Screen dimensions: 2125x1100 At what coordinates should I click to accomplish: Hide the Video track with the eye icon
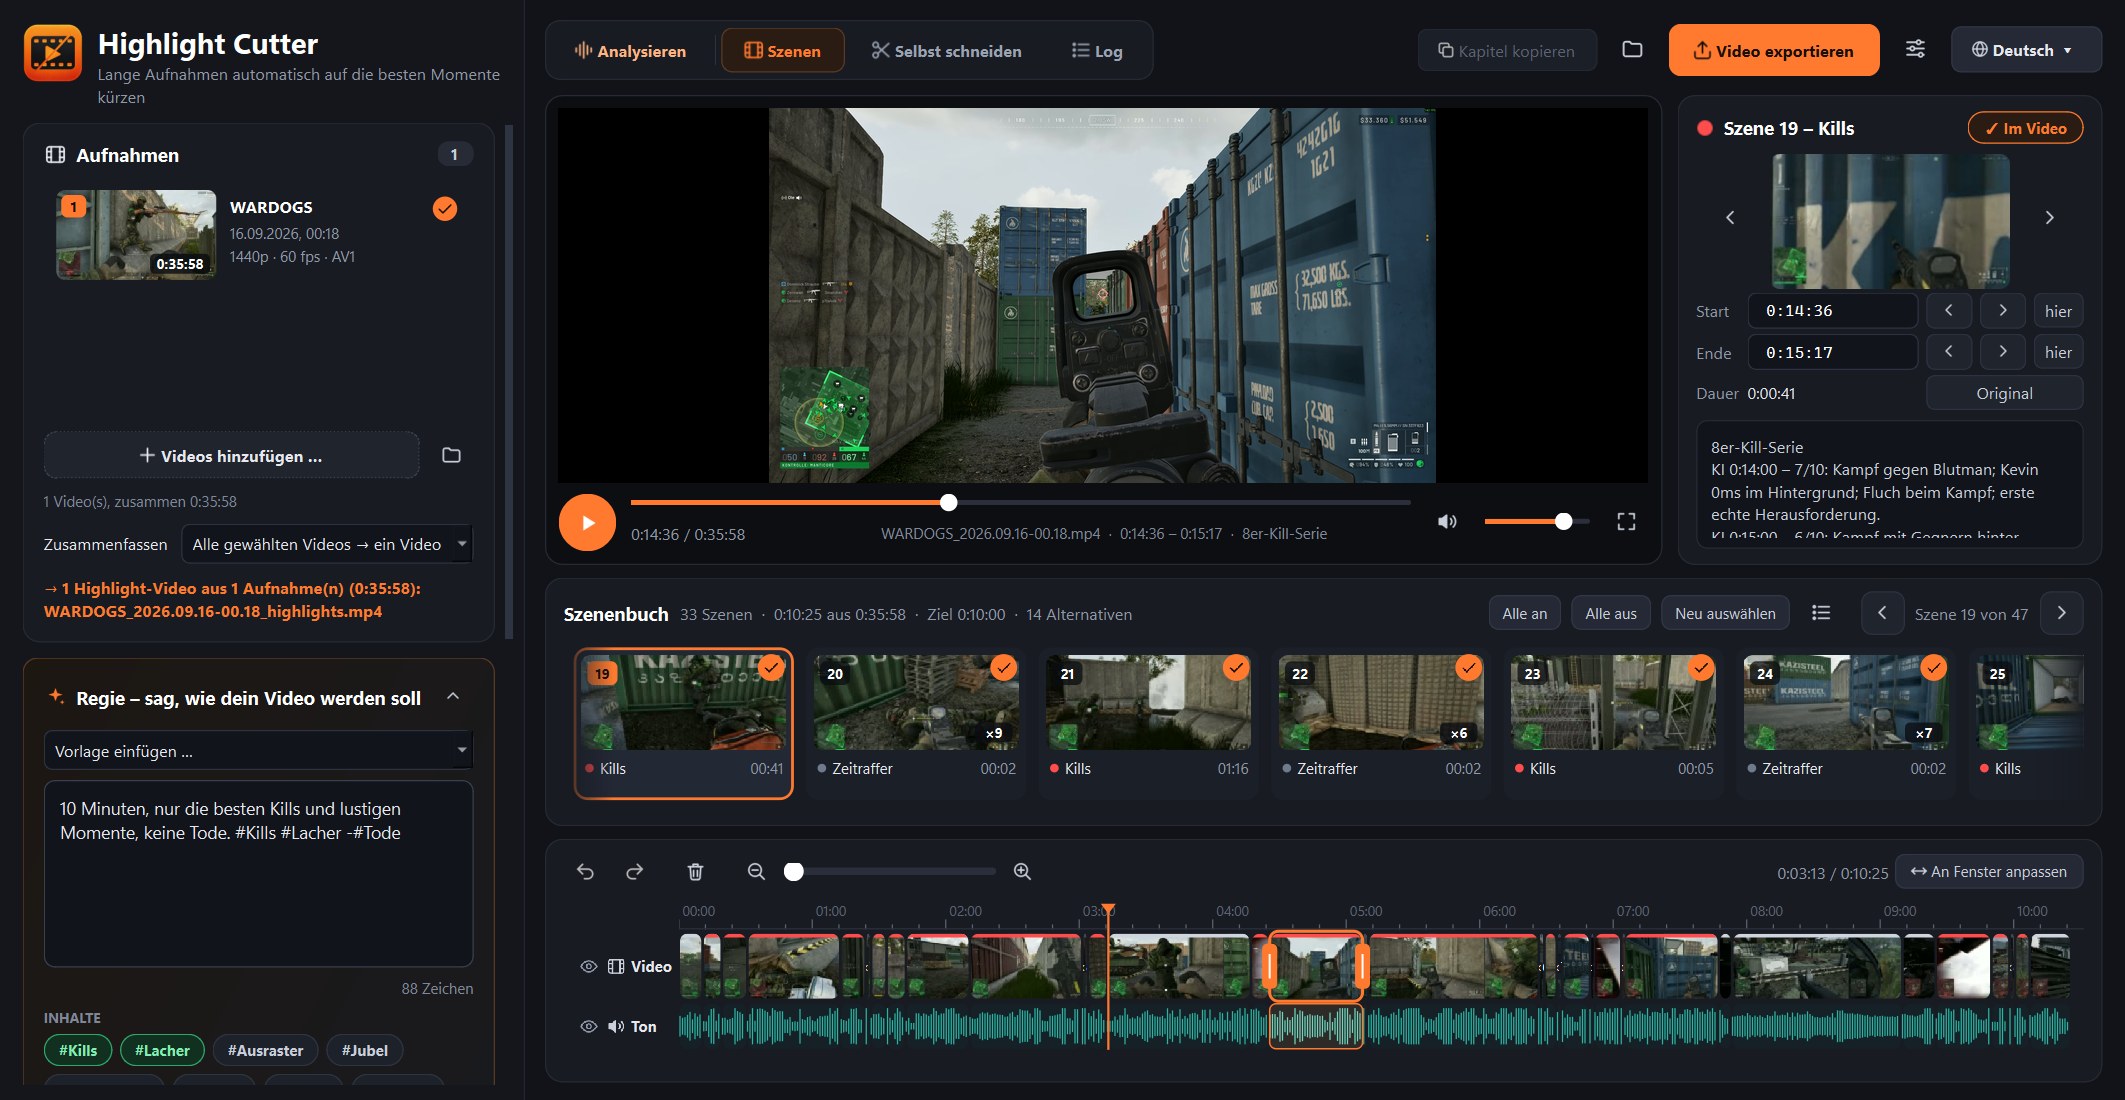588,967
